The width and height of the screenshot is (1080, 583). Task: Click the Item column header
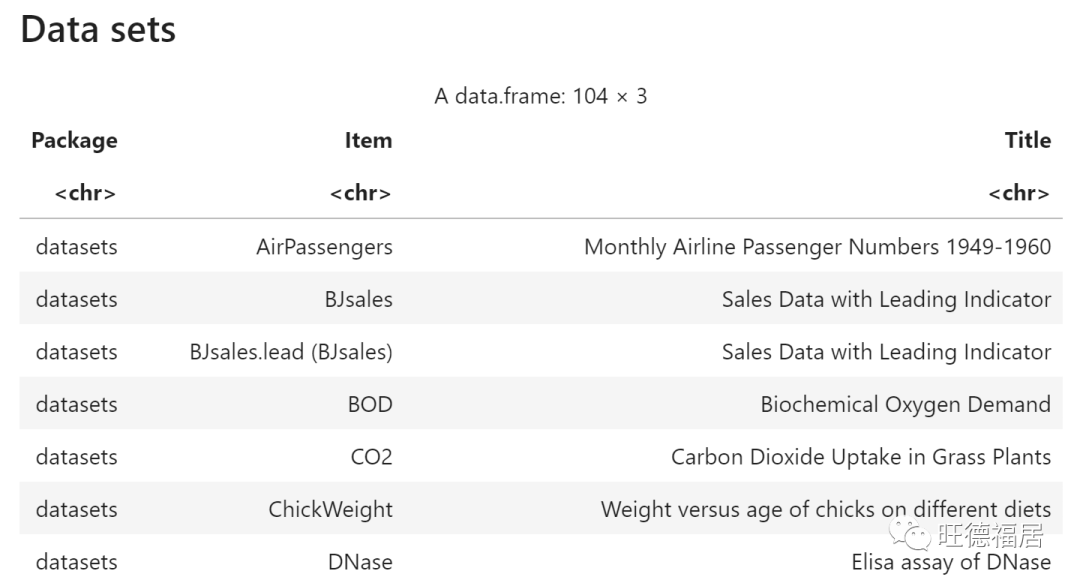(x=368, y=141)
